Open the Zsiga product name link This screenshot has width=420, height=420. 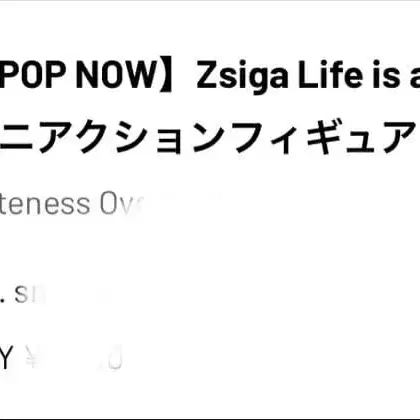(241, 76)
